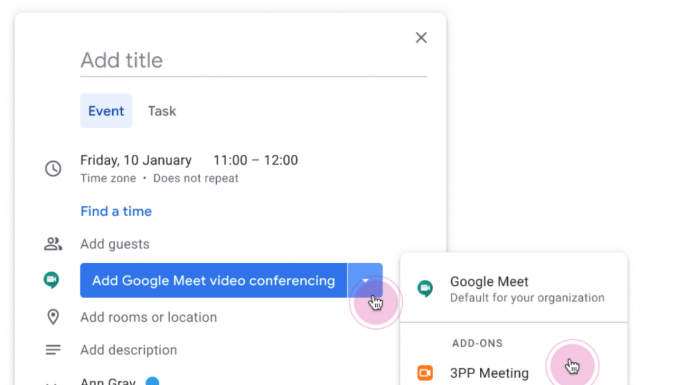Add Google Meet video conferencing
Screen dimensions: 696x385
pyautogui.click(x=214, y=280)
